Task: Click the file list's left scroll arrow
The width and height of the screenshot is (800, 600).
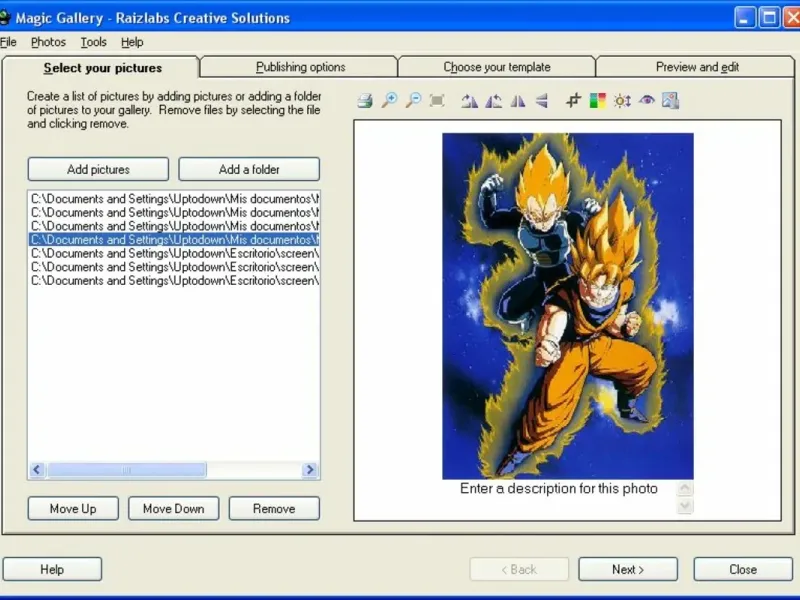Action: 37,469
